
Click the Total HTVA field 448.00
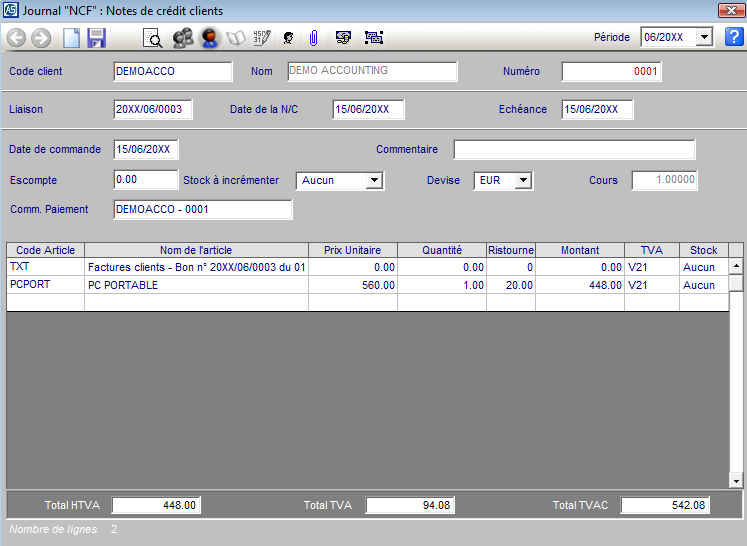point(156,505)
